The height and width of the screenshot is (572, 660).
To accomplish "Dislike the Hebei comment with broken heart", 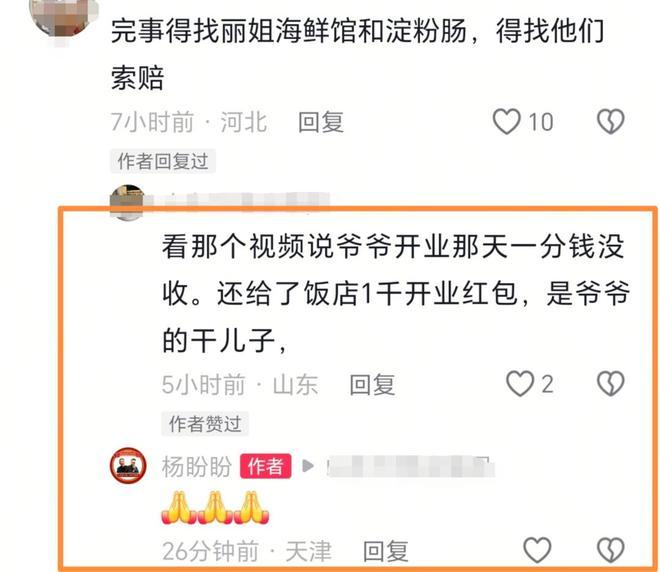I will point(610,122).
